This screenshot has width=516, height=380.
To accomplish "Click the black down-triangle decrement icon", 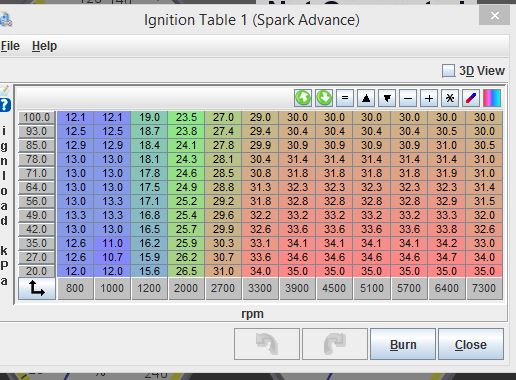I will (387, 98).
